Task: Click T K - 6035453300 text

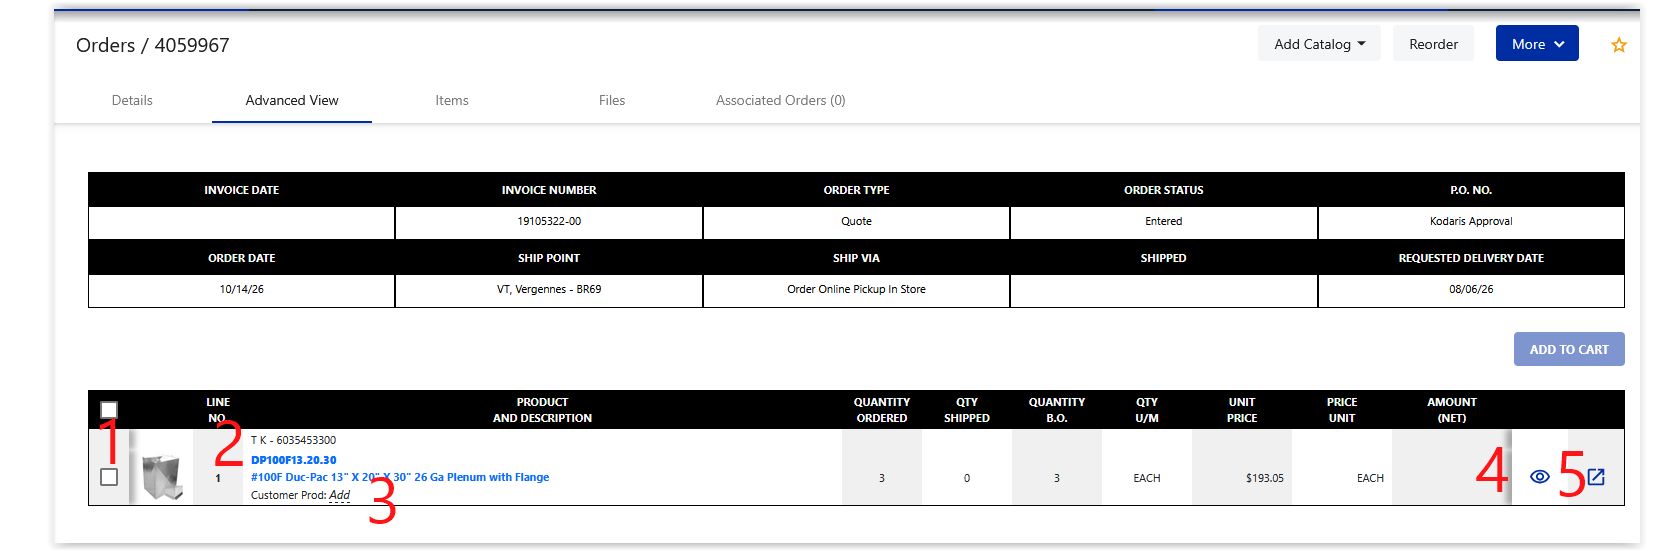Action: point(293,440)
